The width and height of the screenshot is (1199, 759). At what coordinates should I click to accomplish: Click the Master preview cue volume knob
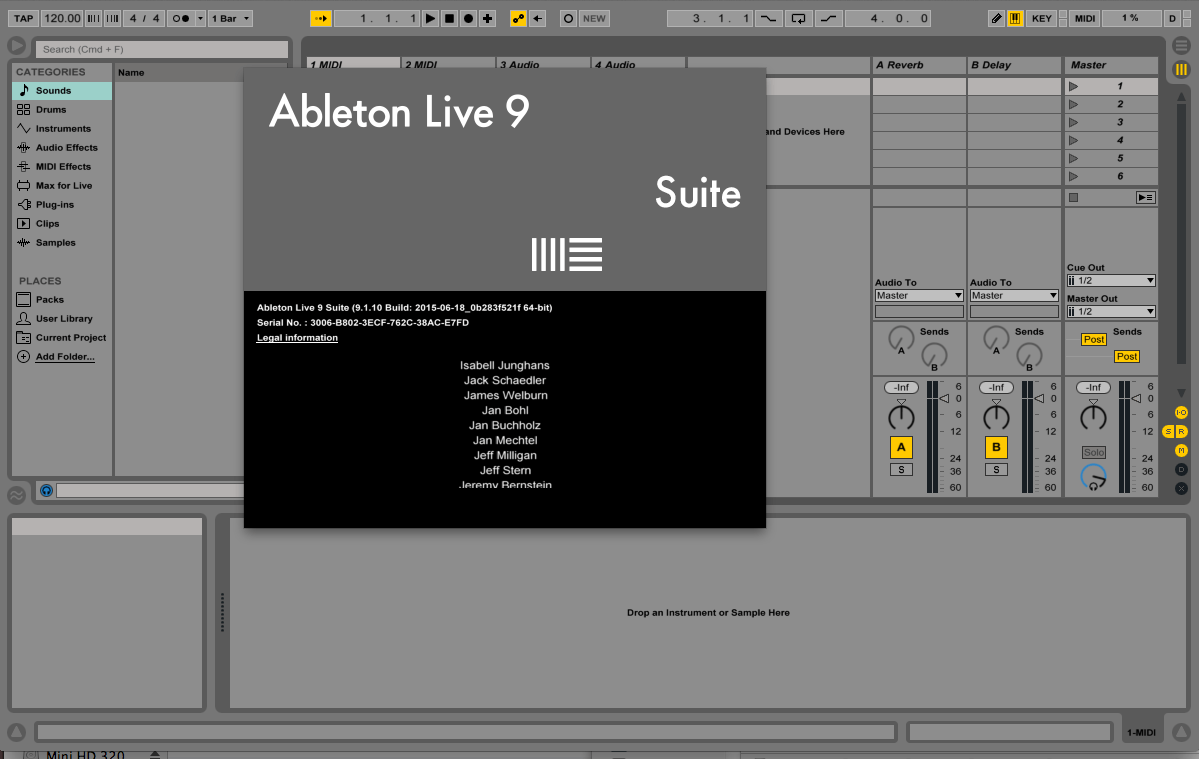(1093, 478)
